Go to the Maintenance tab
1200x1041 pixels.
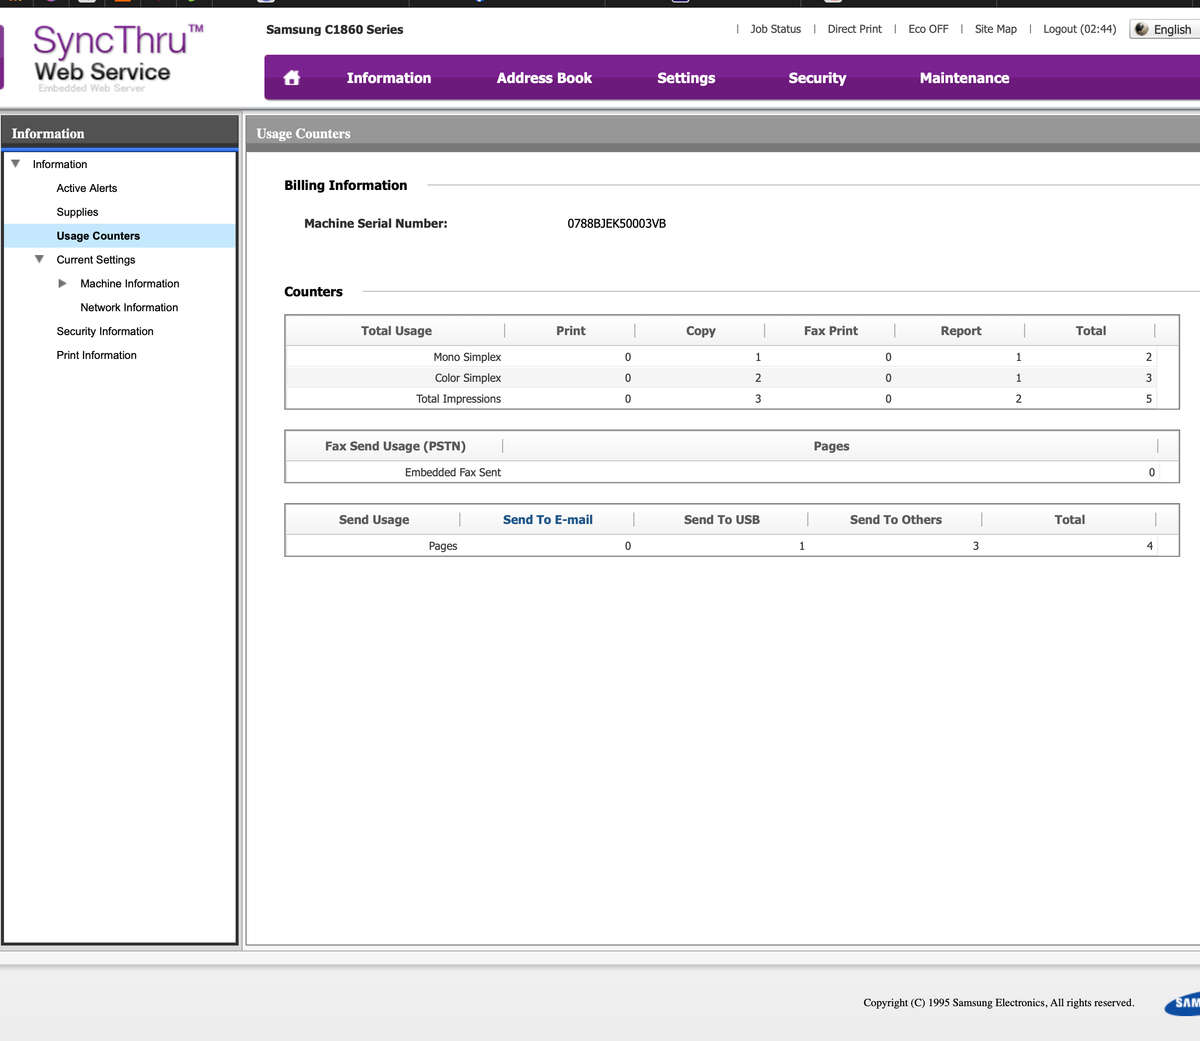964,78
